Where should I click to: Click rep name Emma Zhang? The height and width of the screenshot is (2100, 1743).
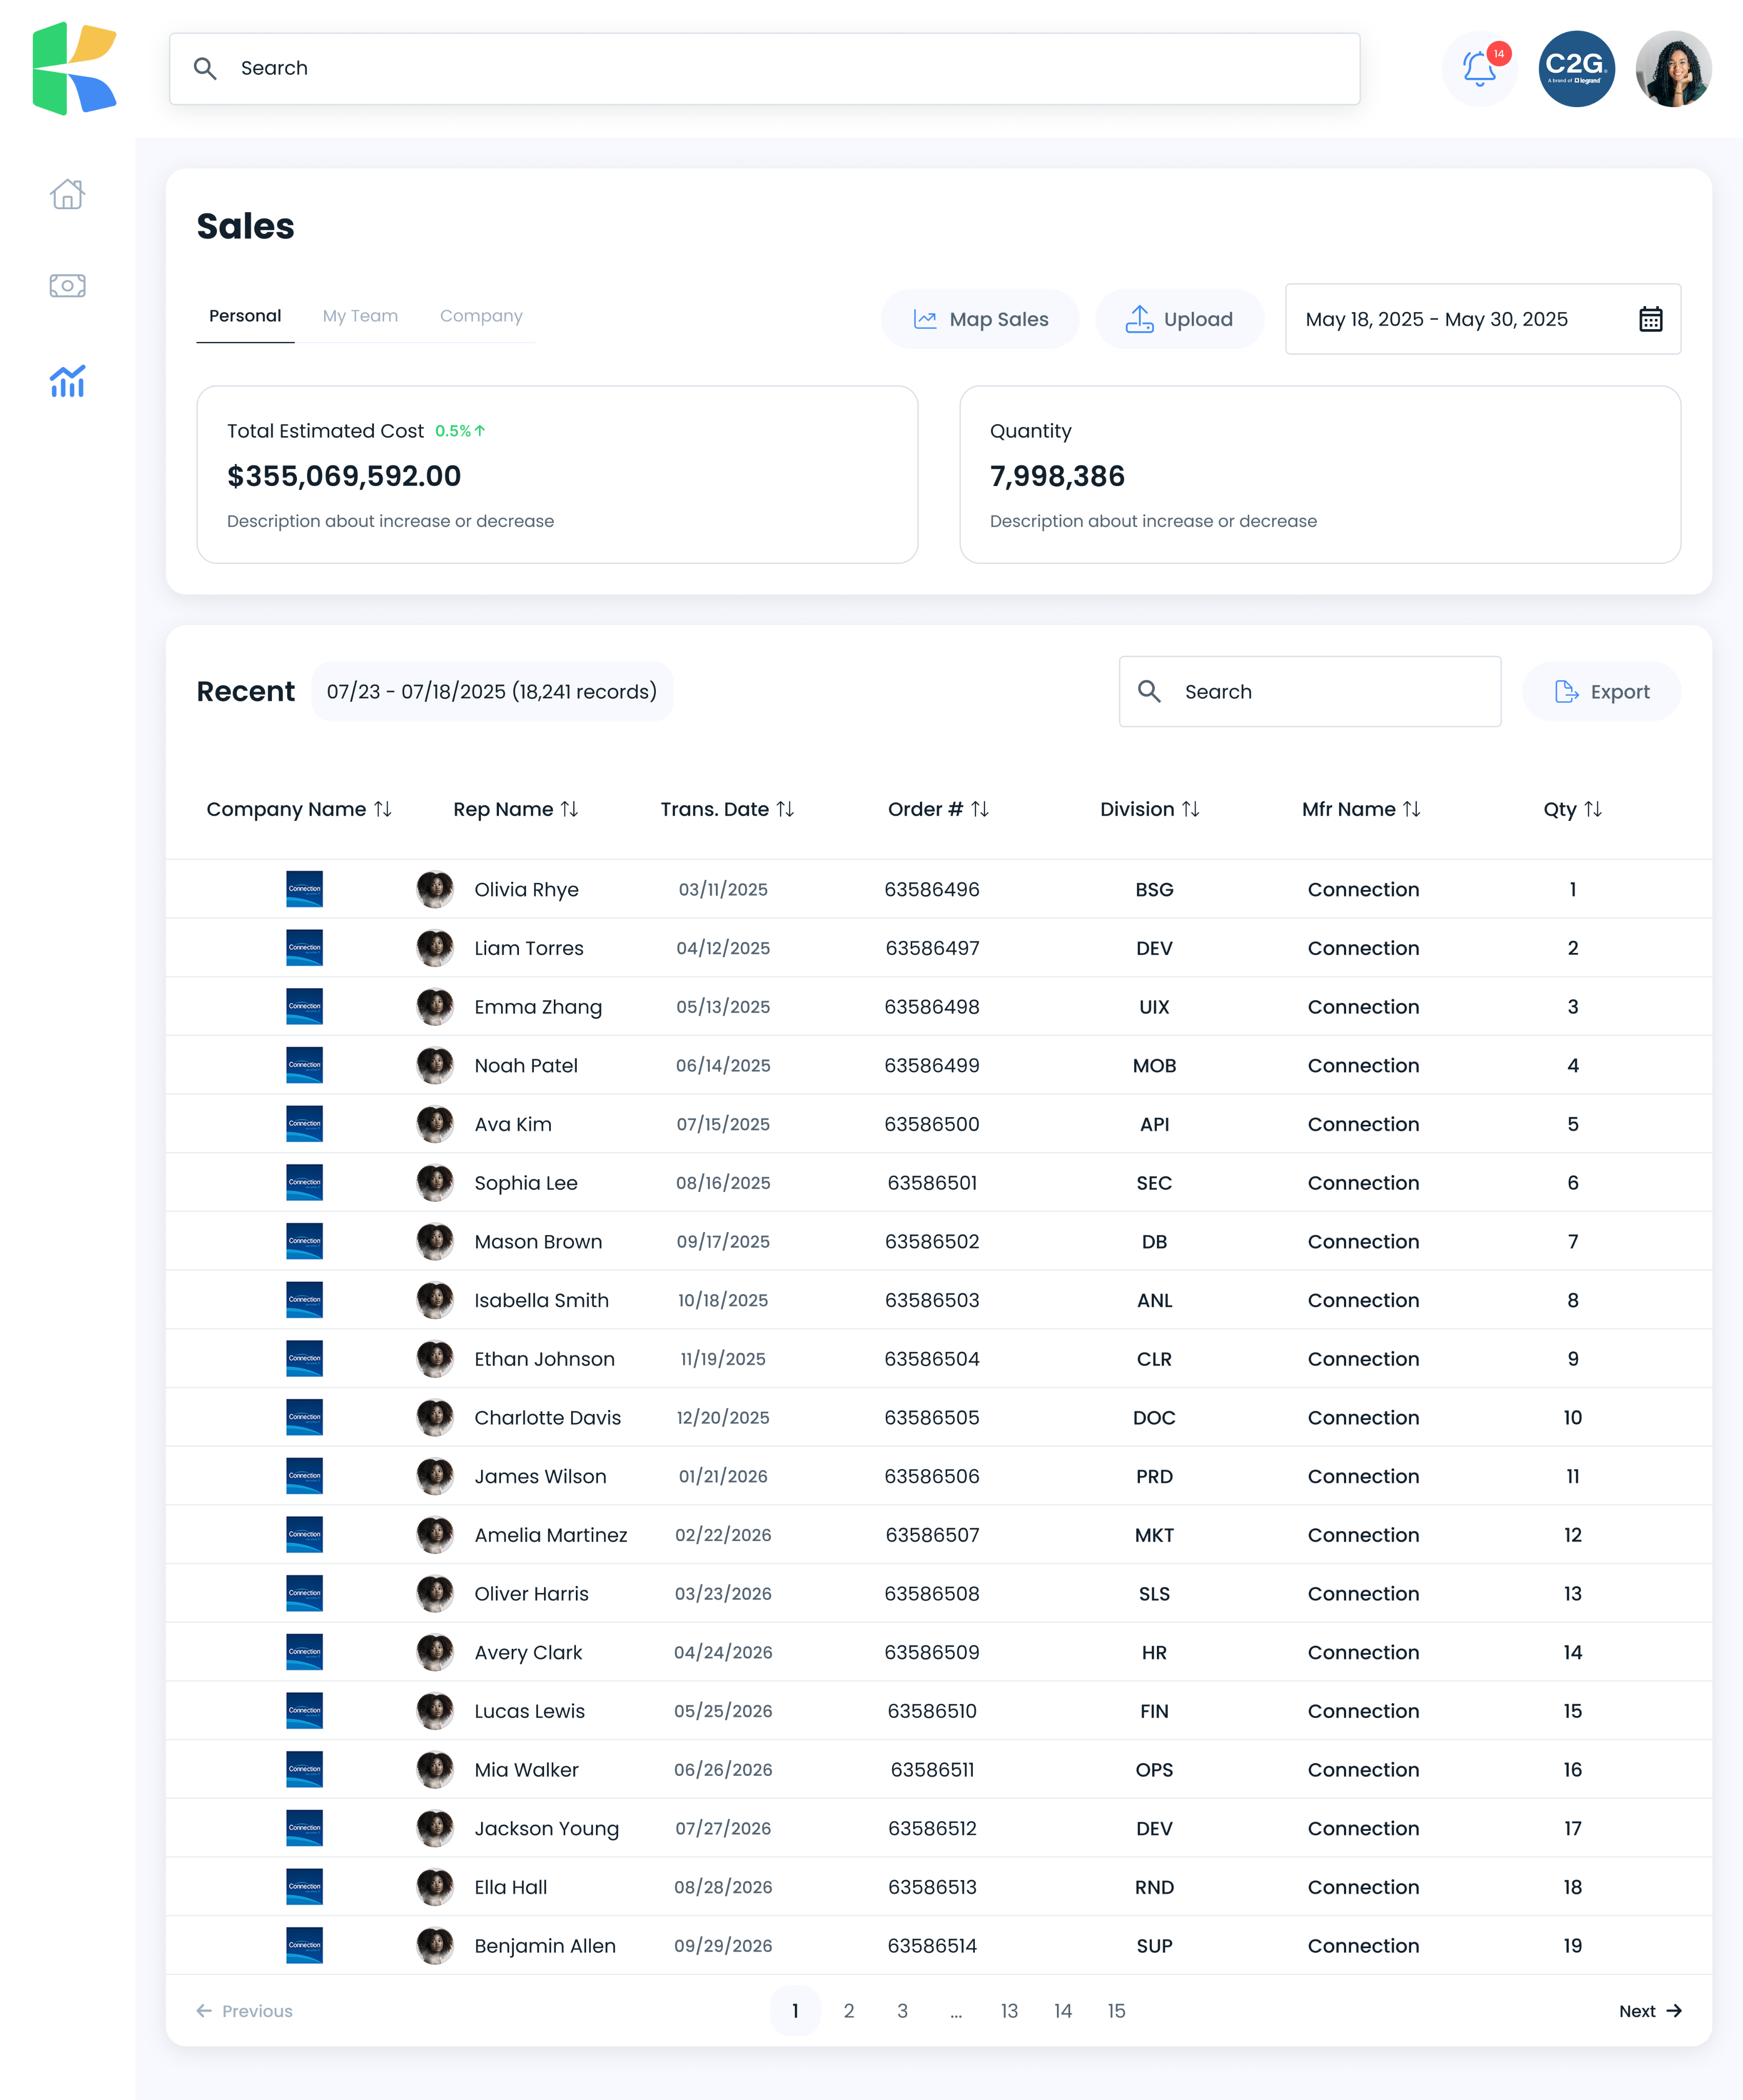538,1007
